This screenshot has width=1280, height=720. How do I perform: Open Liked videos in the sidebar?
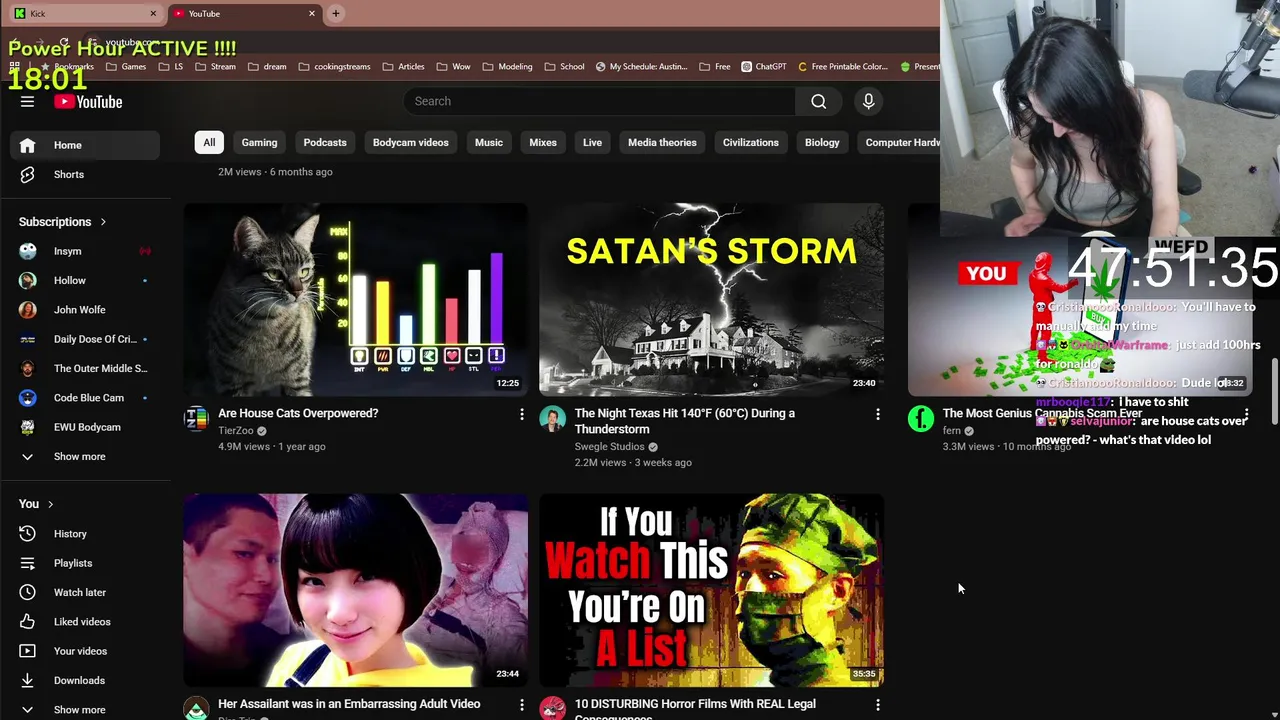pyautogui.click(x=86, y=622)
